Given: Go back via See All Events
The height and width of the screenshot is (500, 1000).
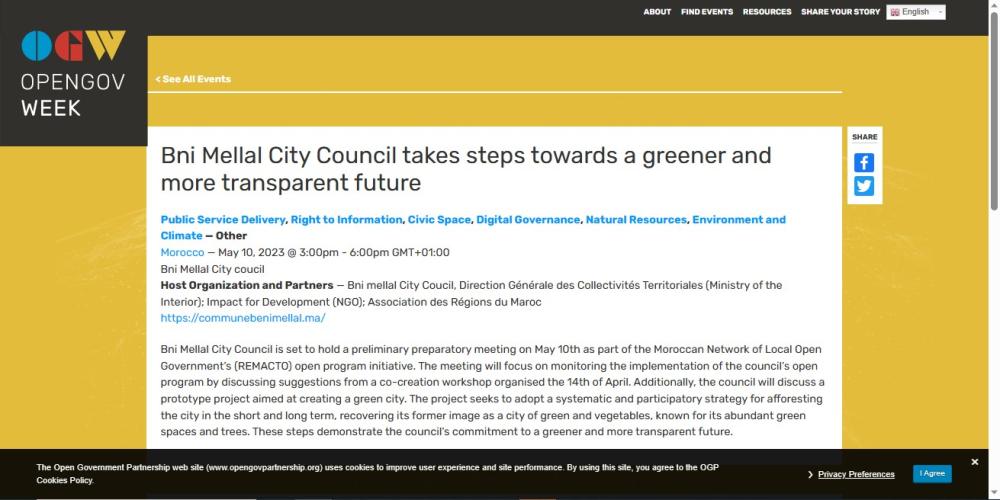Looking at the screenshot, I should click(193, 79).
